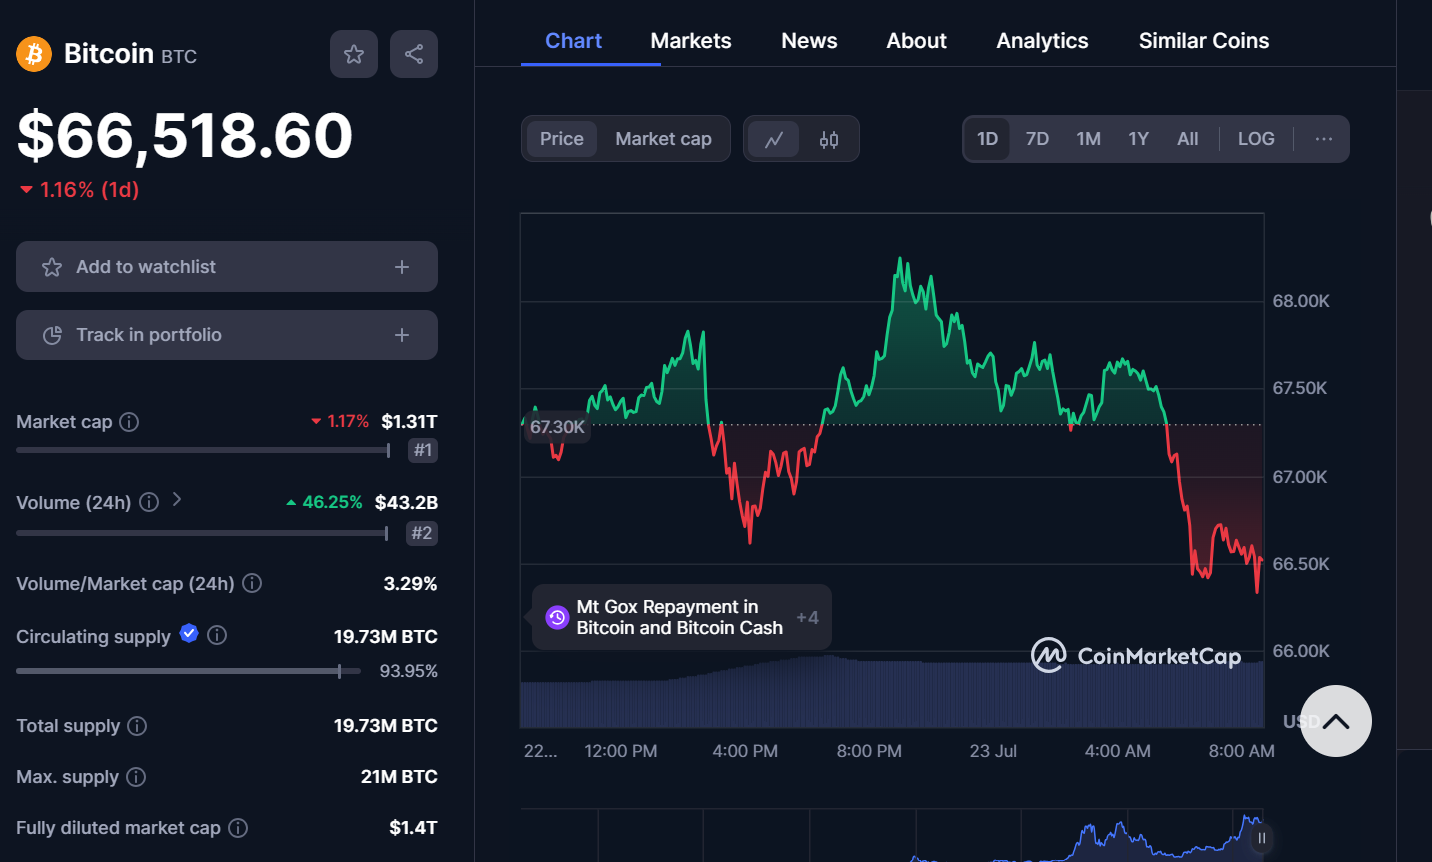This screenshot has height=862, width=1432.
Task: Click the scroll-to-top arrow button
Action: click(1336, 721)
